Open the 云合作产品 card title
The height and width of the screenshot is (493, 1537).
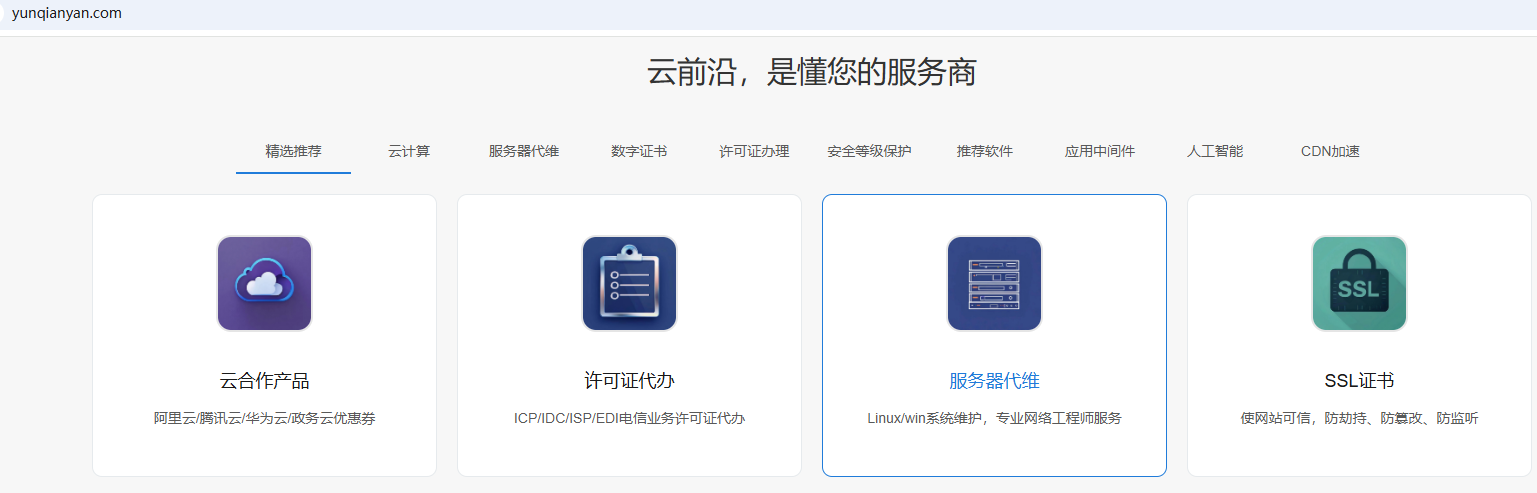pyautogui.click(x=264, y=381)
